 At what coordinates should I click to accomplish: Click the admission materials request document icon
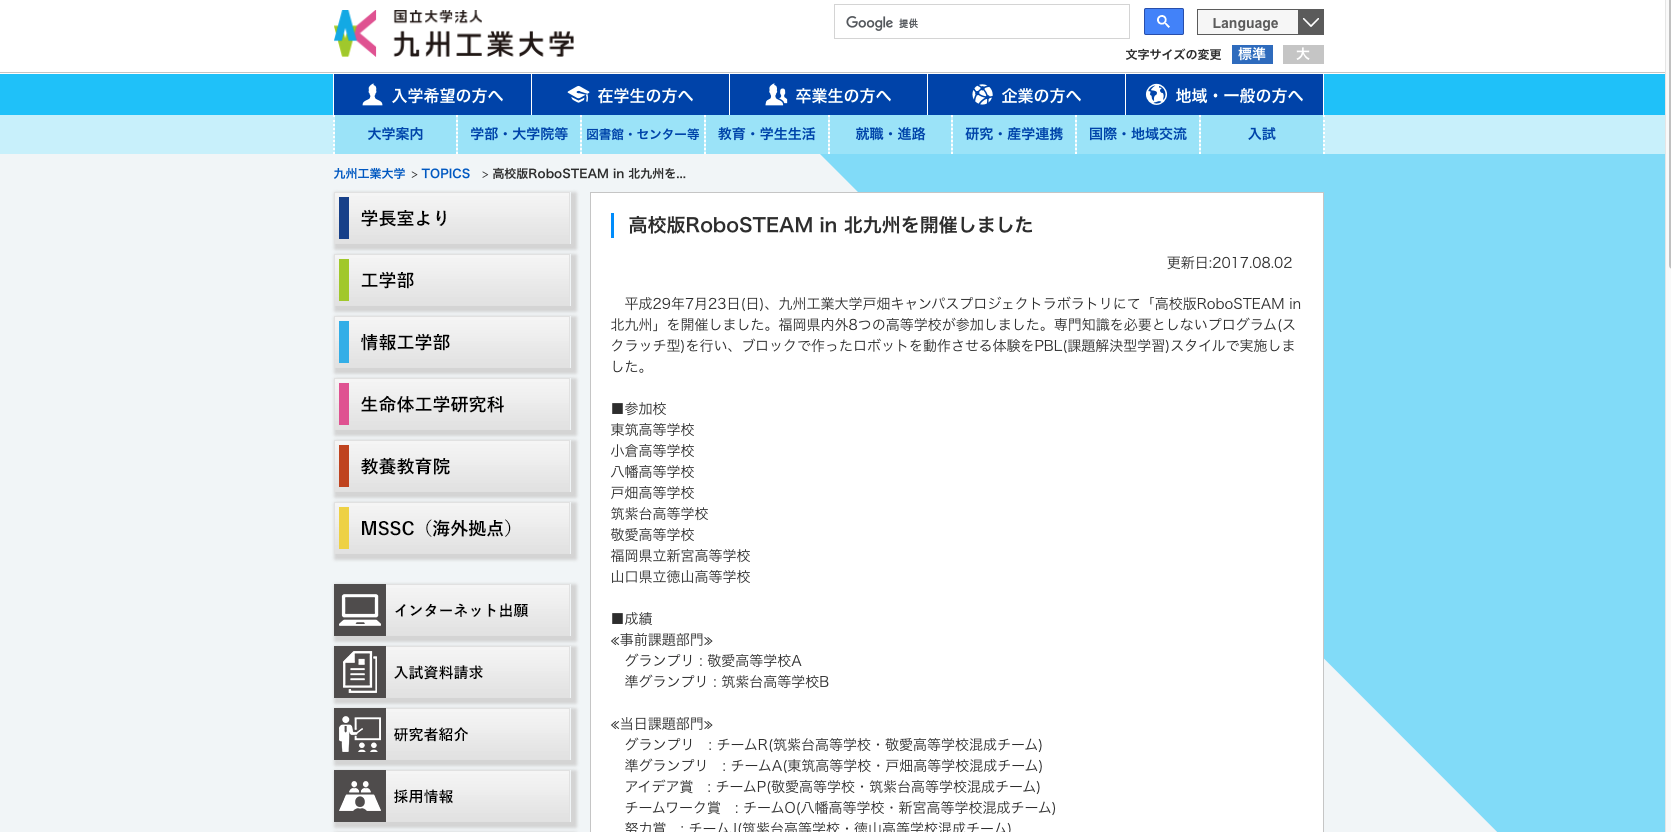point(360,672)
